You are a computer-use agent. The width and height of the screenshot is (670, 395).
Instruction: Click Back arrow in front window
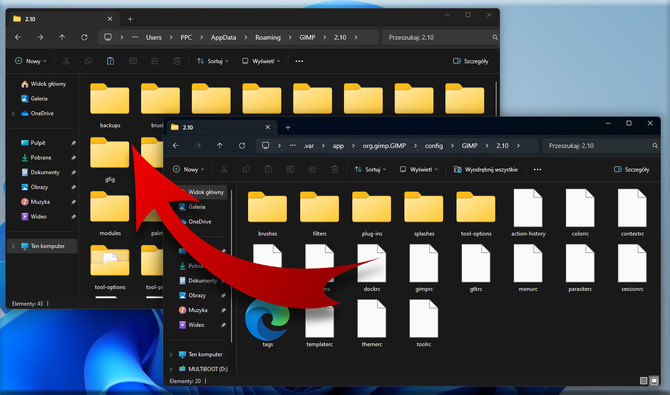[176, 146]
